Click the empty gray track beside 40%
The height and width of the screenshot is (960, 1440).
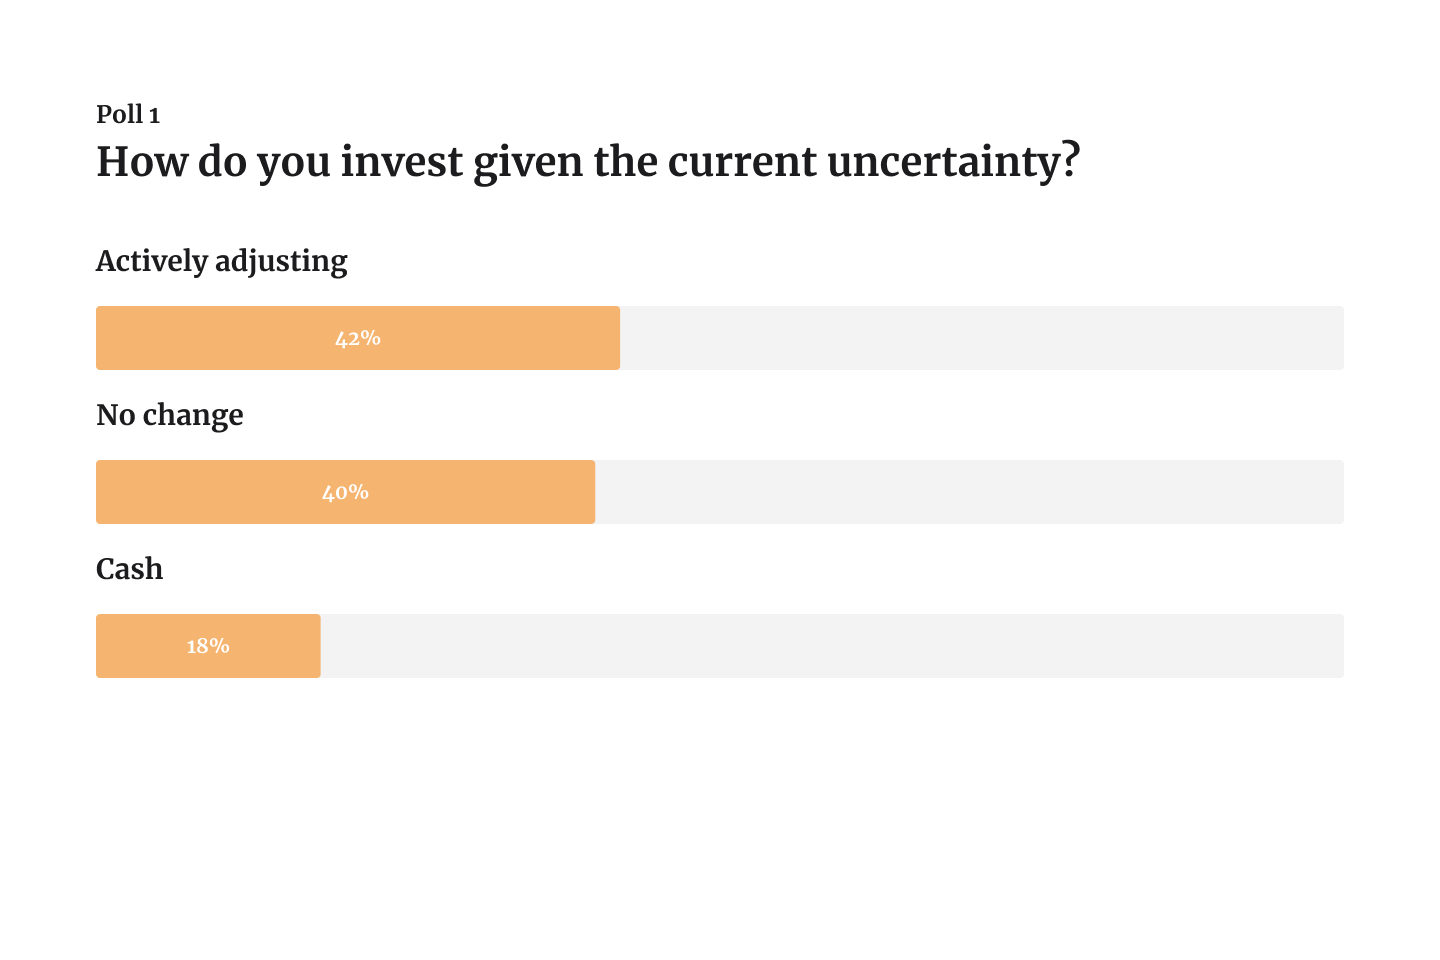968,492
